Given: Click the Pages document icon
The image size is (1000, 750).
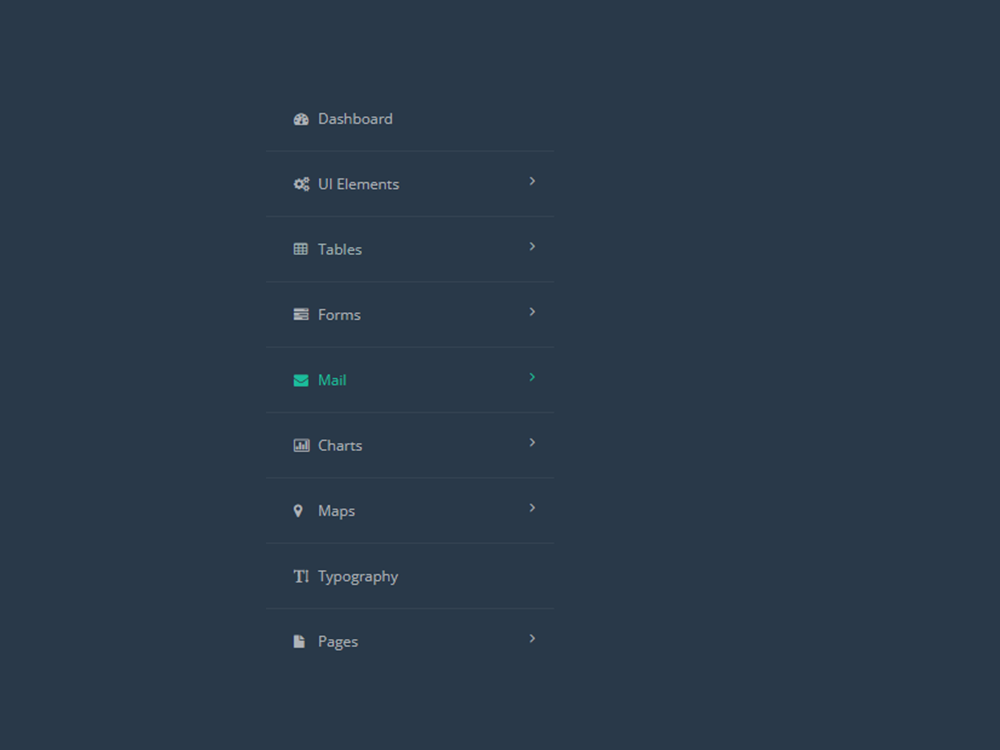Looking at the screenshot, I should pyautogui.click(x=299, y=642).
